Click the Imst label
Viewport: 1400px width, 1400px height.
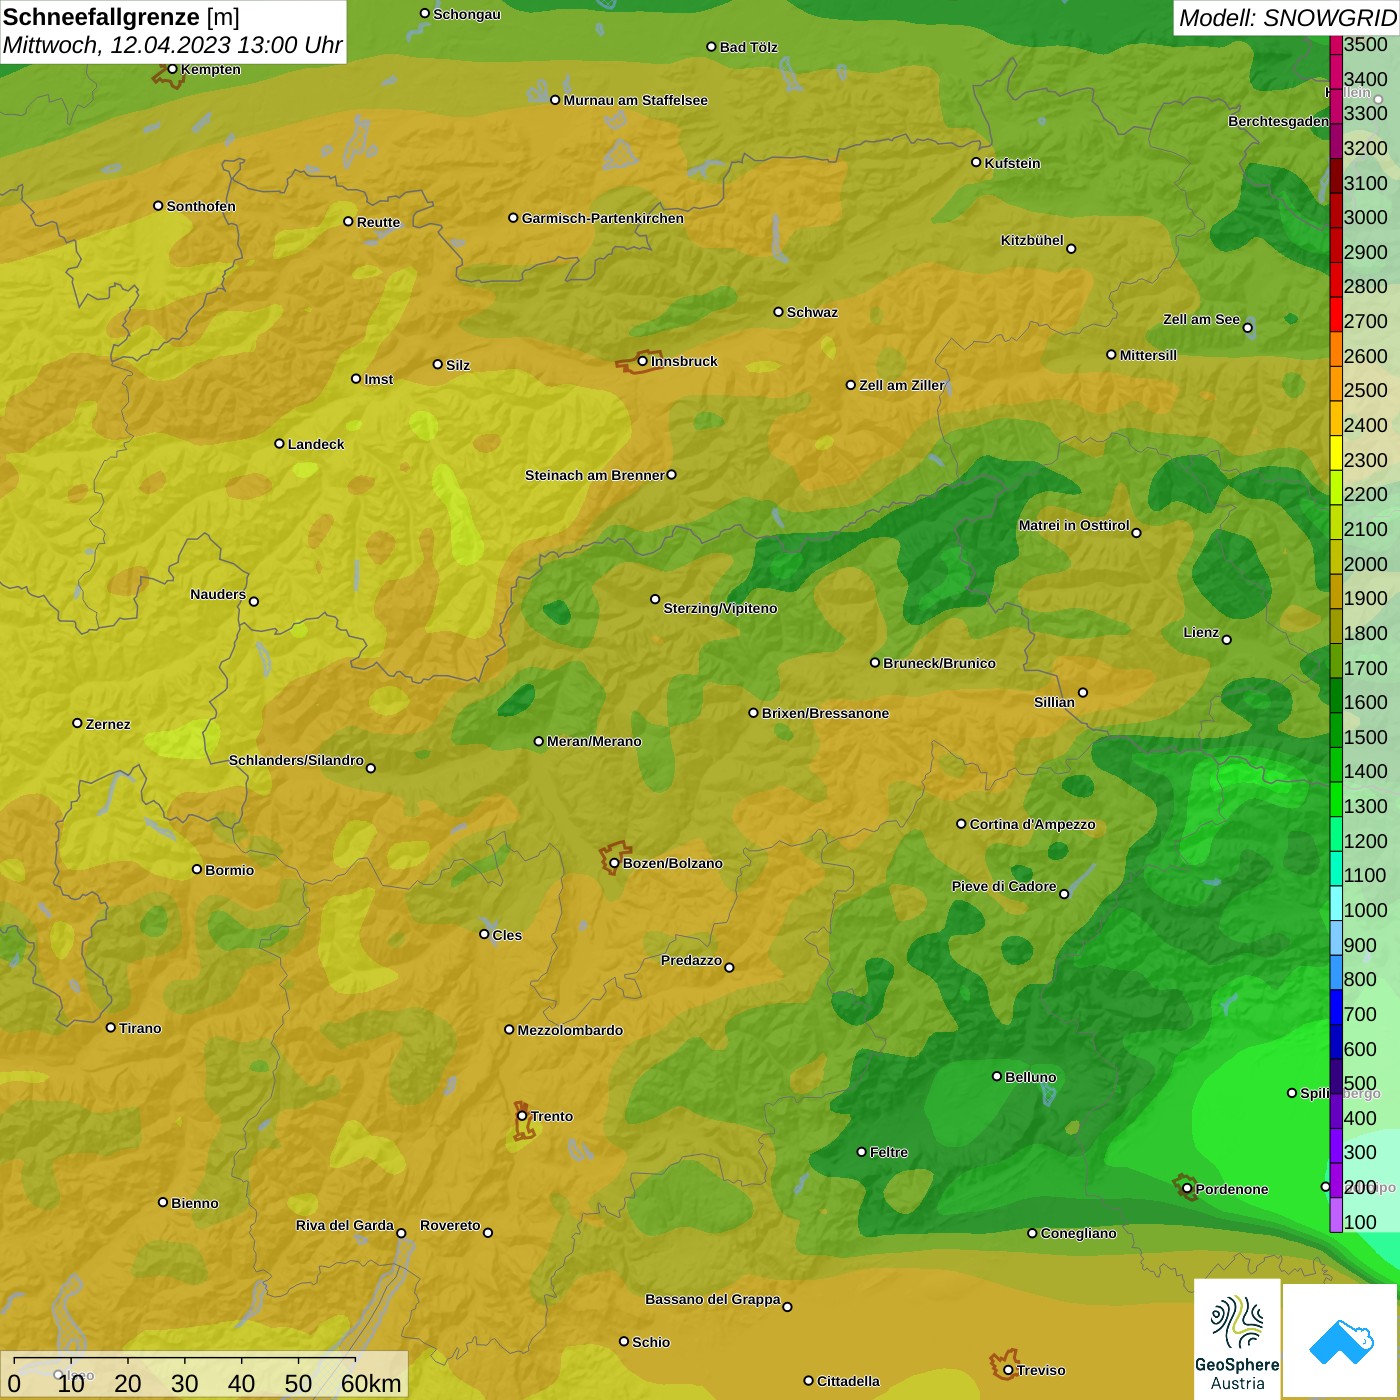coord(378,379)
